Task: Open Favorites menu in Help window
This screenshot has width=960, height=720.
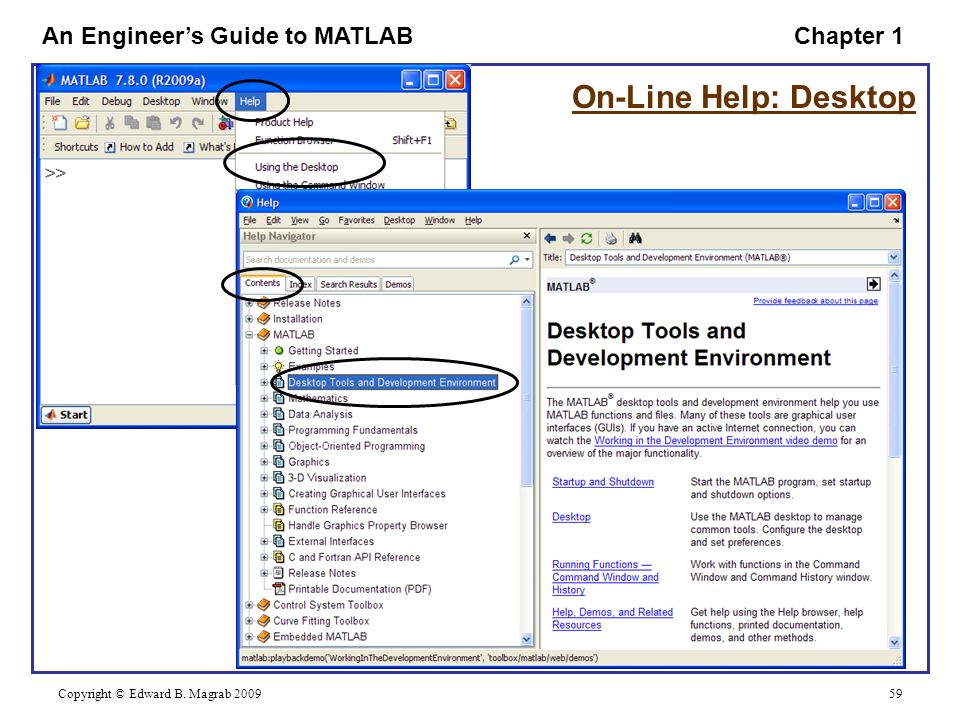Action: pyautogui.click(x=356, y=220)
